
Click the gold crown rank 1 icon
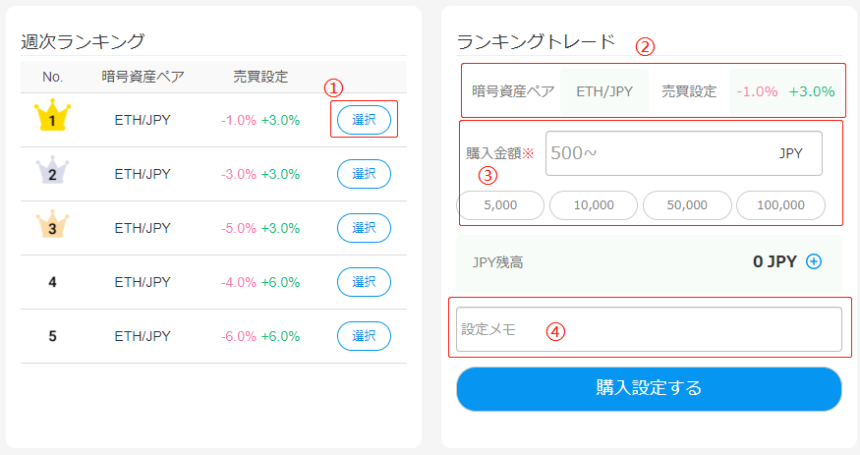(x=53, y=115)
